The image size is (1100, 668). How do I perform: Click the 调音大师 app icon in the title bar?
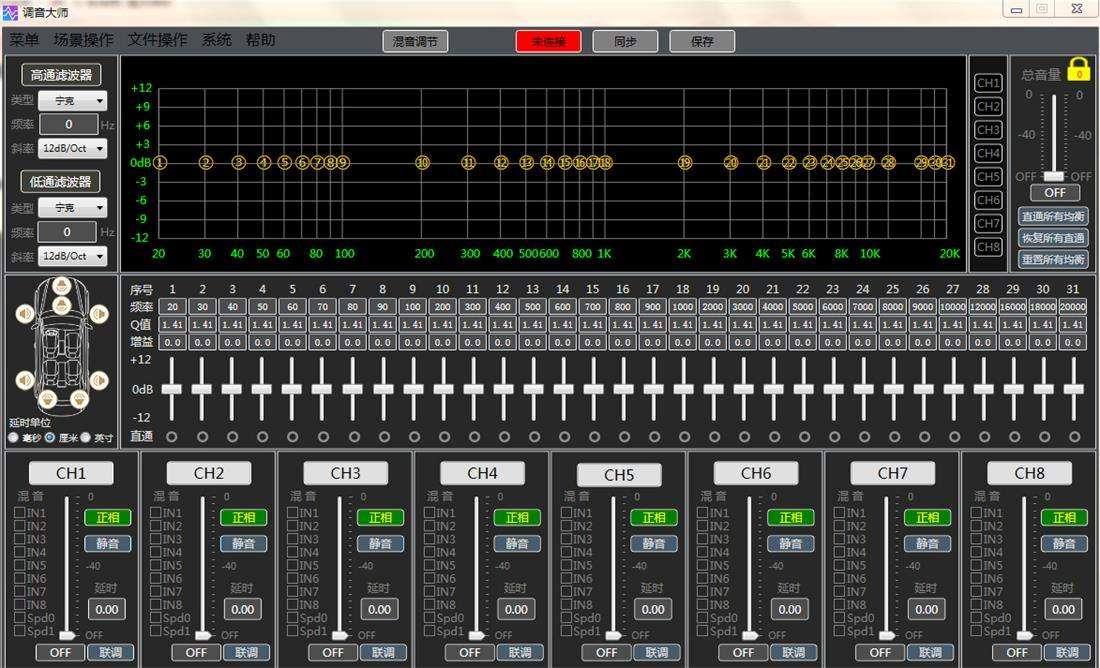coord(10,12)
